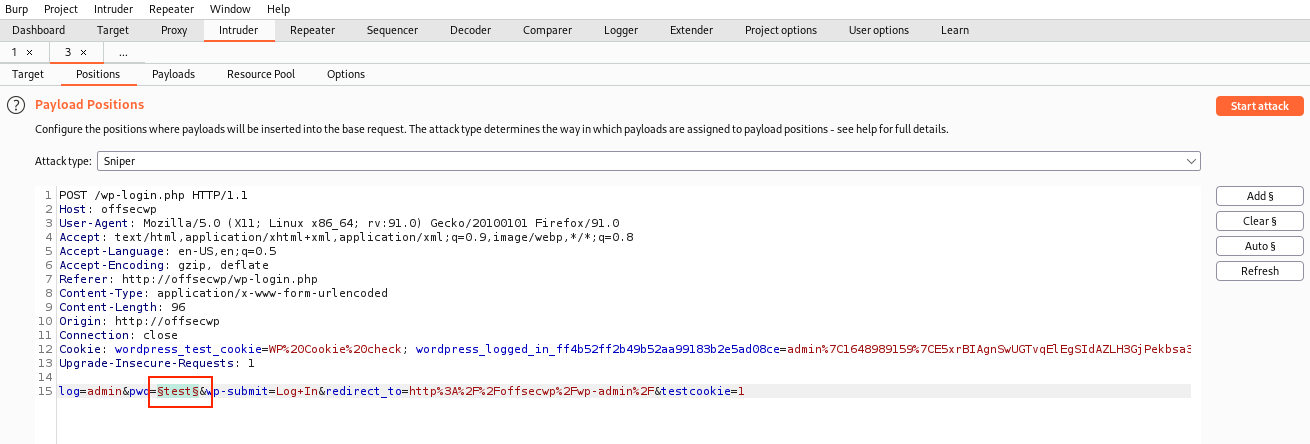Open the Resource Pool sub-tab
The image size is (1310, 444).
pos(260,74)
